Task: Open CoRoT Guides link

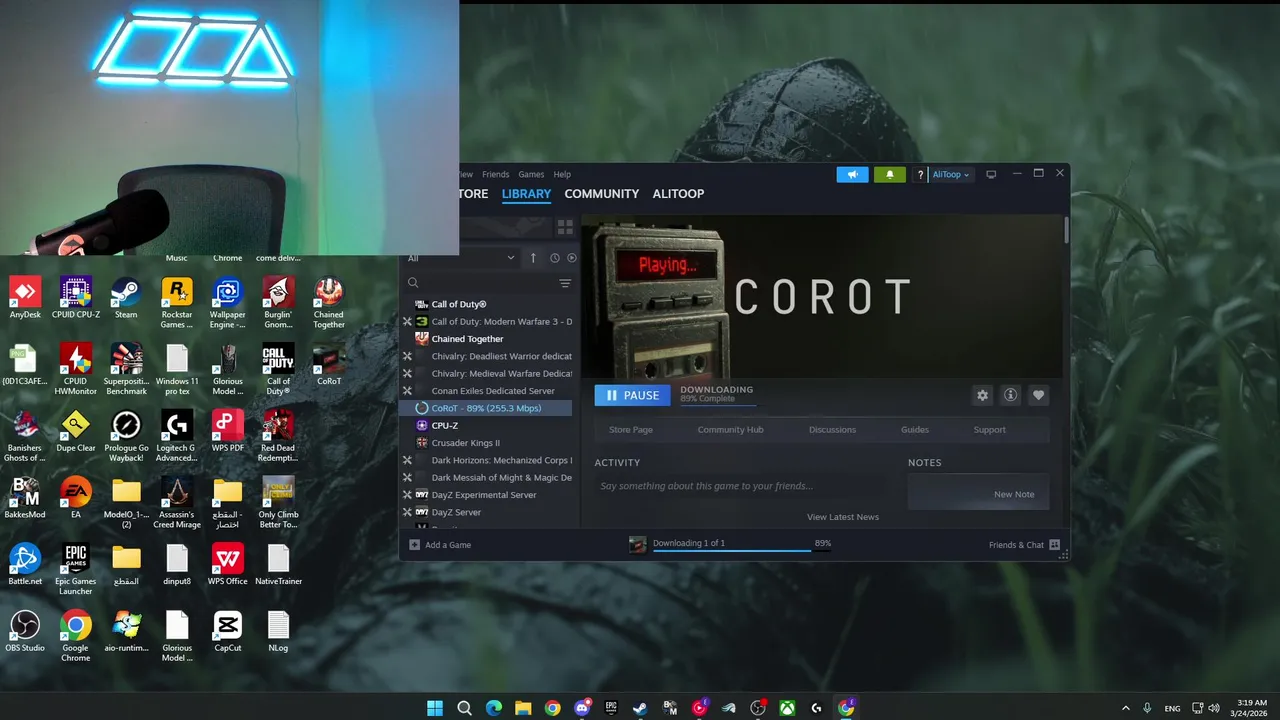Action: (915, 430)
